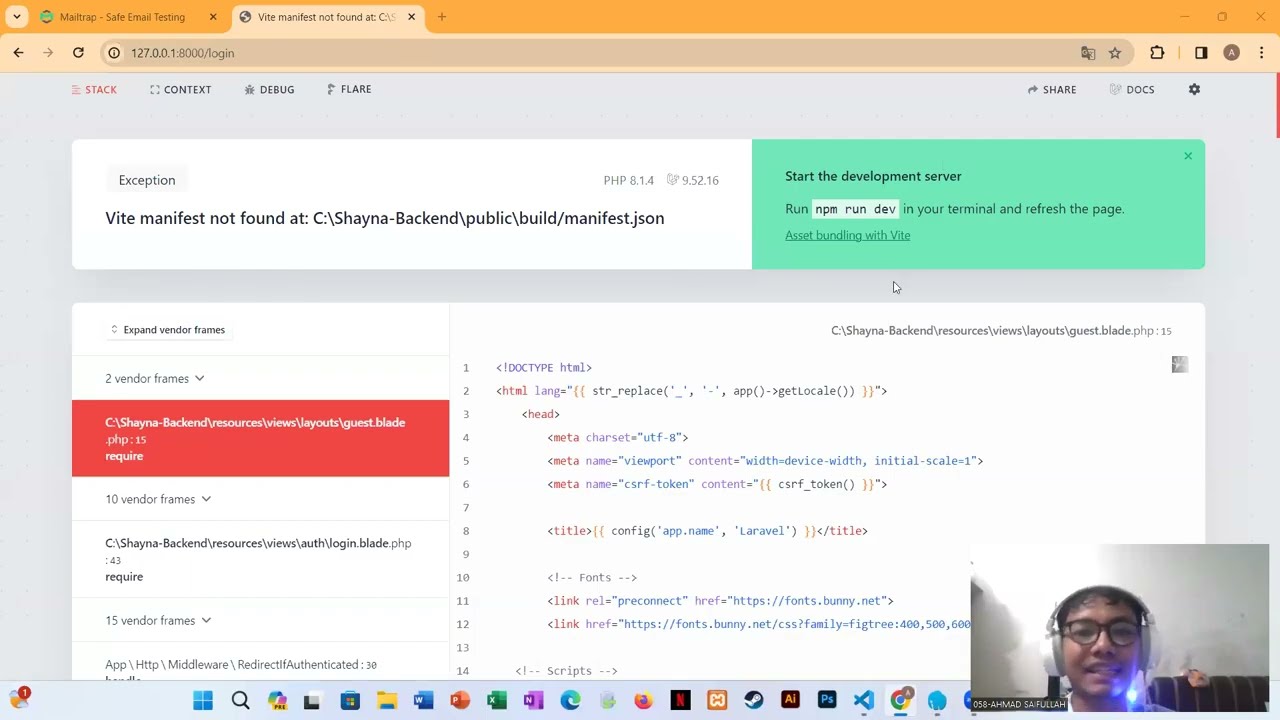Open the Windows Start menu
Screen dimensions: 1280x720
(x=203, y=700)
